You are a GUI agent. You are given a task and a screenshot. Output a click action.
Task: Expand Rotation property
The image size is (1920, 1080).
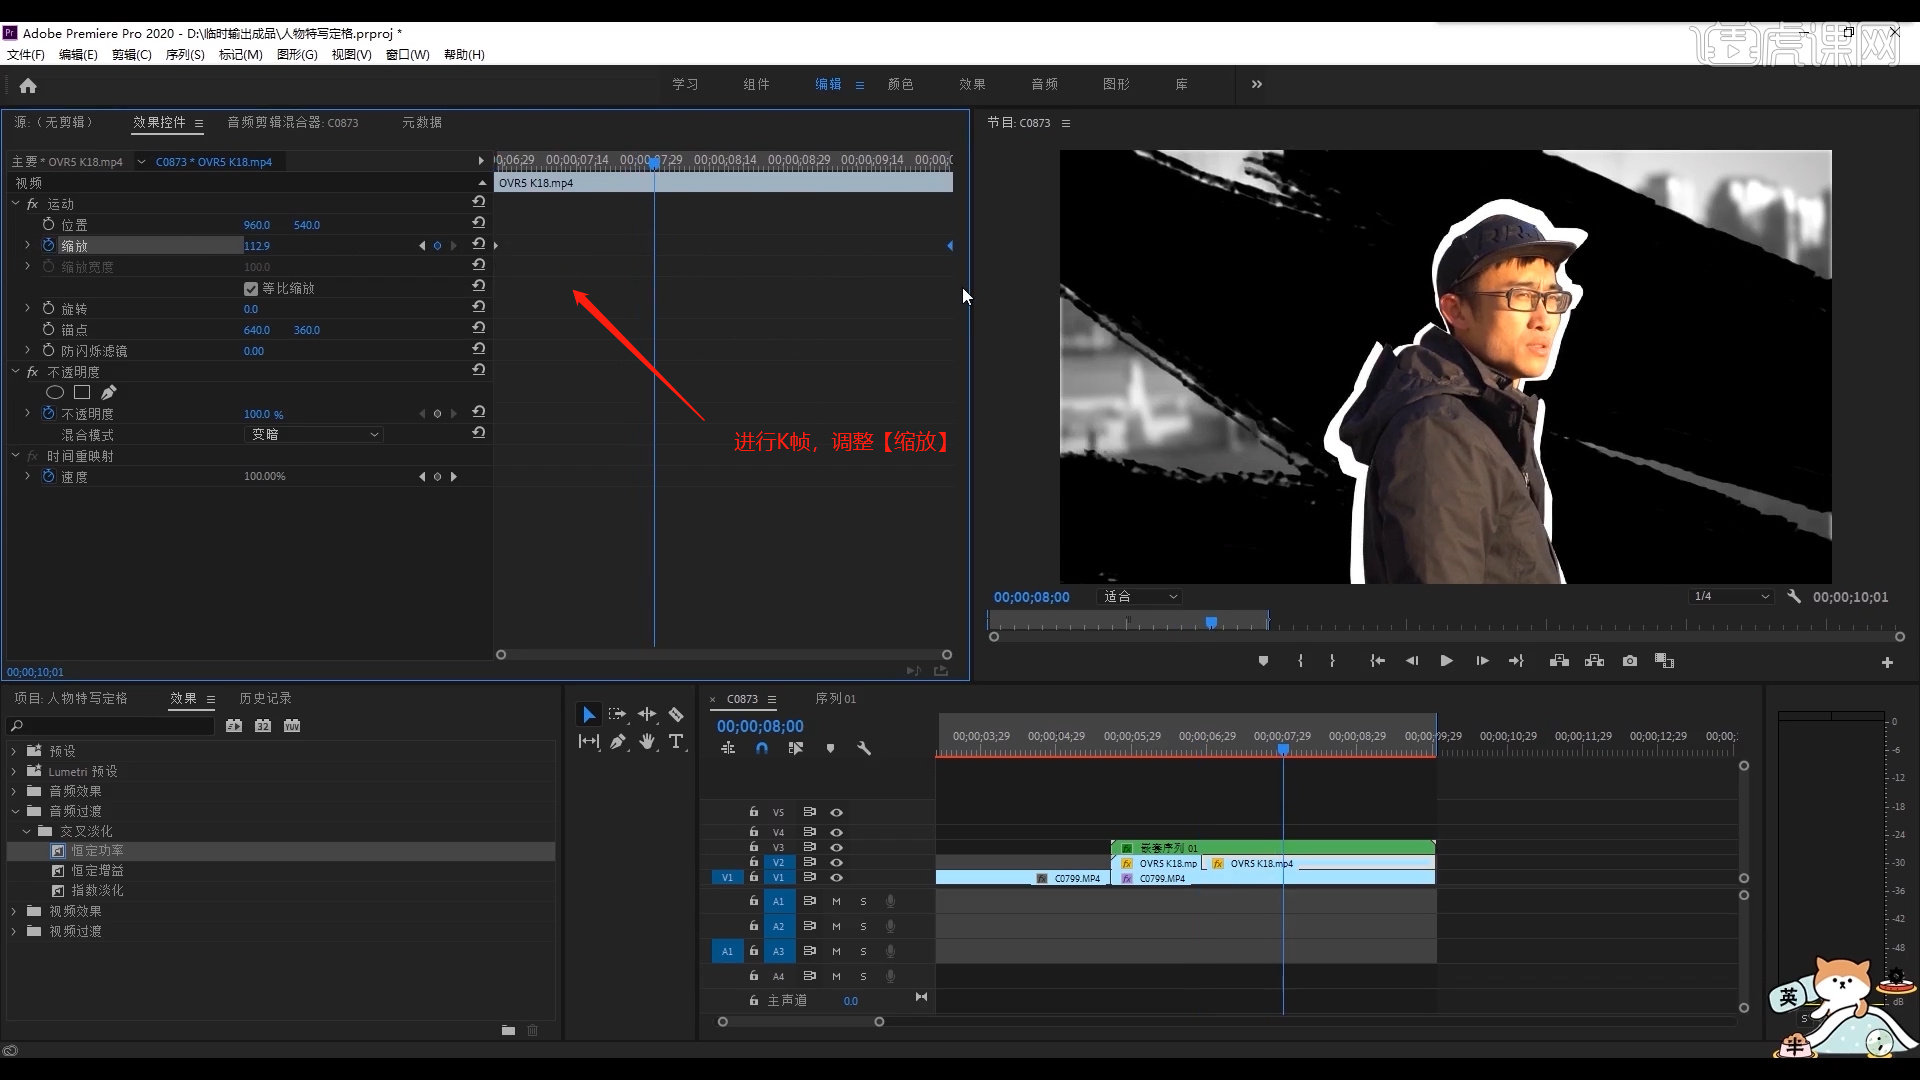pyautogui.click(x=28, y=308)
